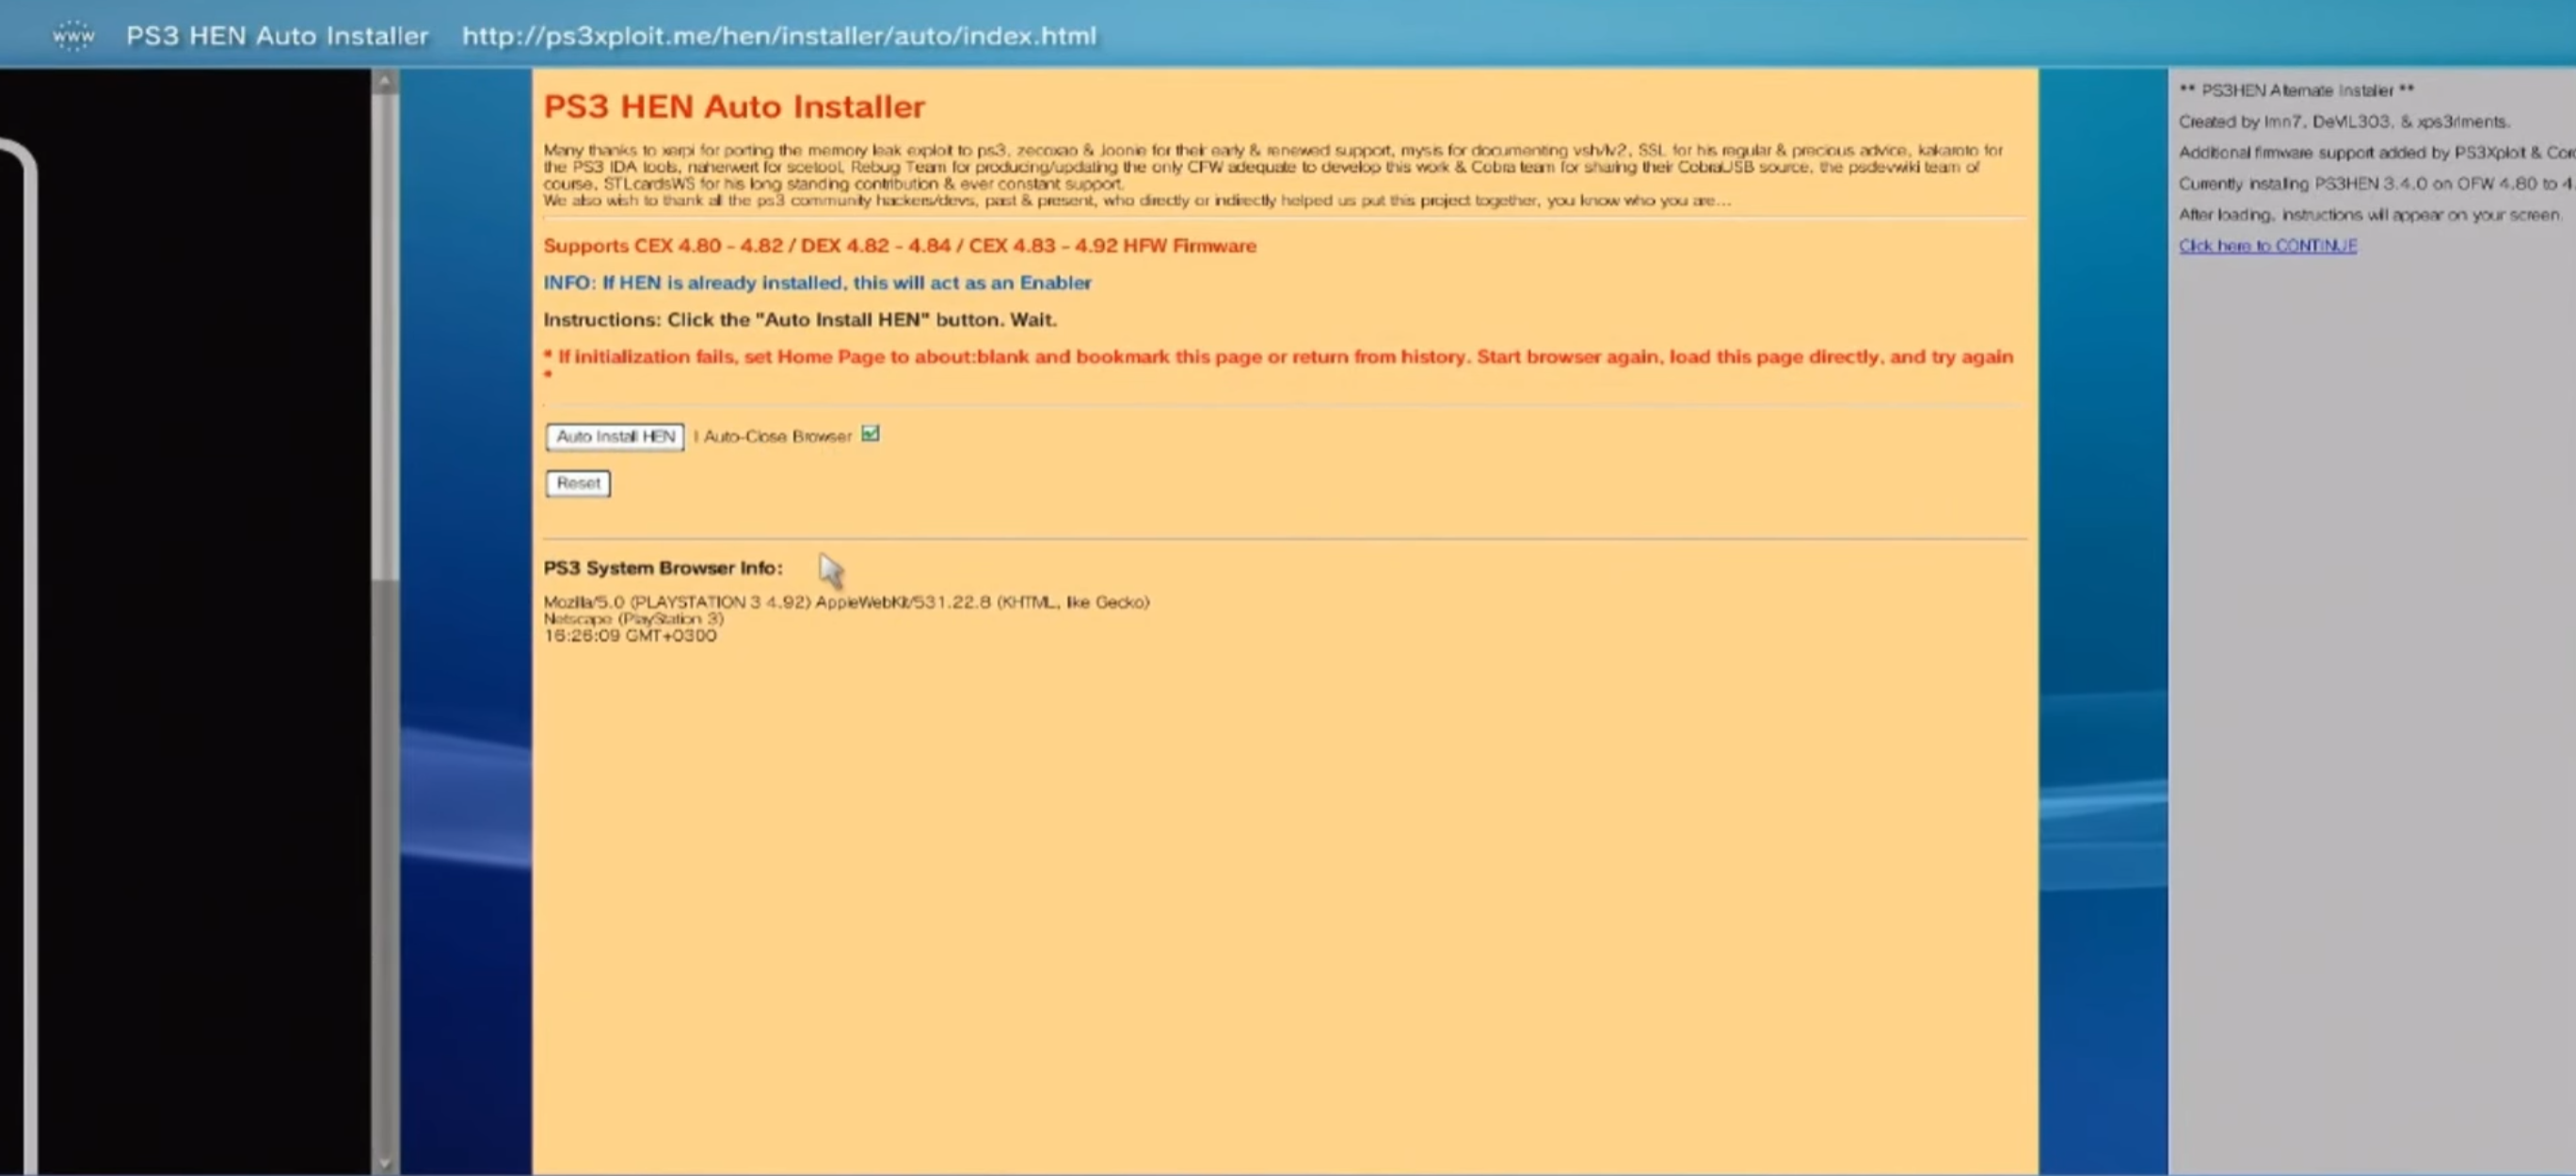2576x1176 pixels.
Task: Click the ps3xploit.me URL in address bar
Action: click(778, 36)
